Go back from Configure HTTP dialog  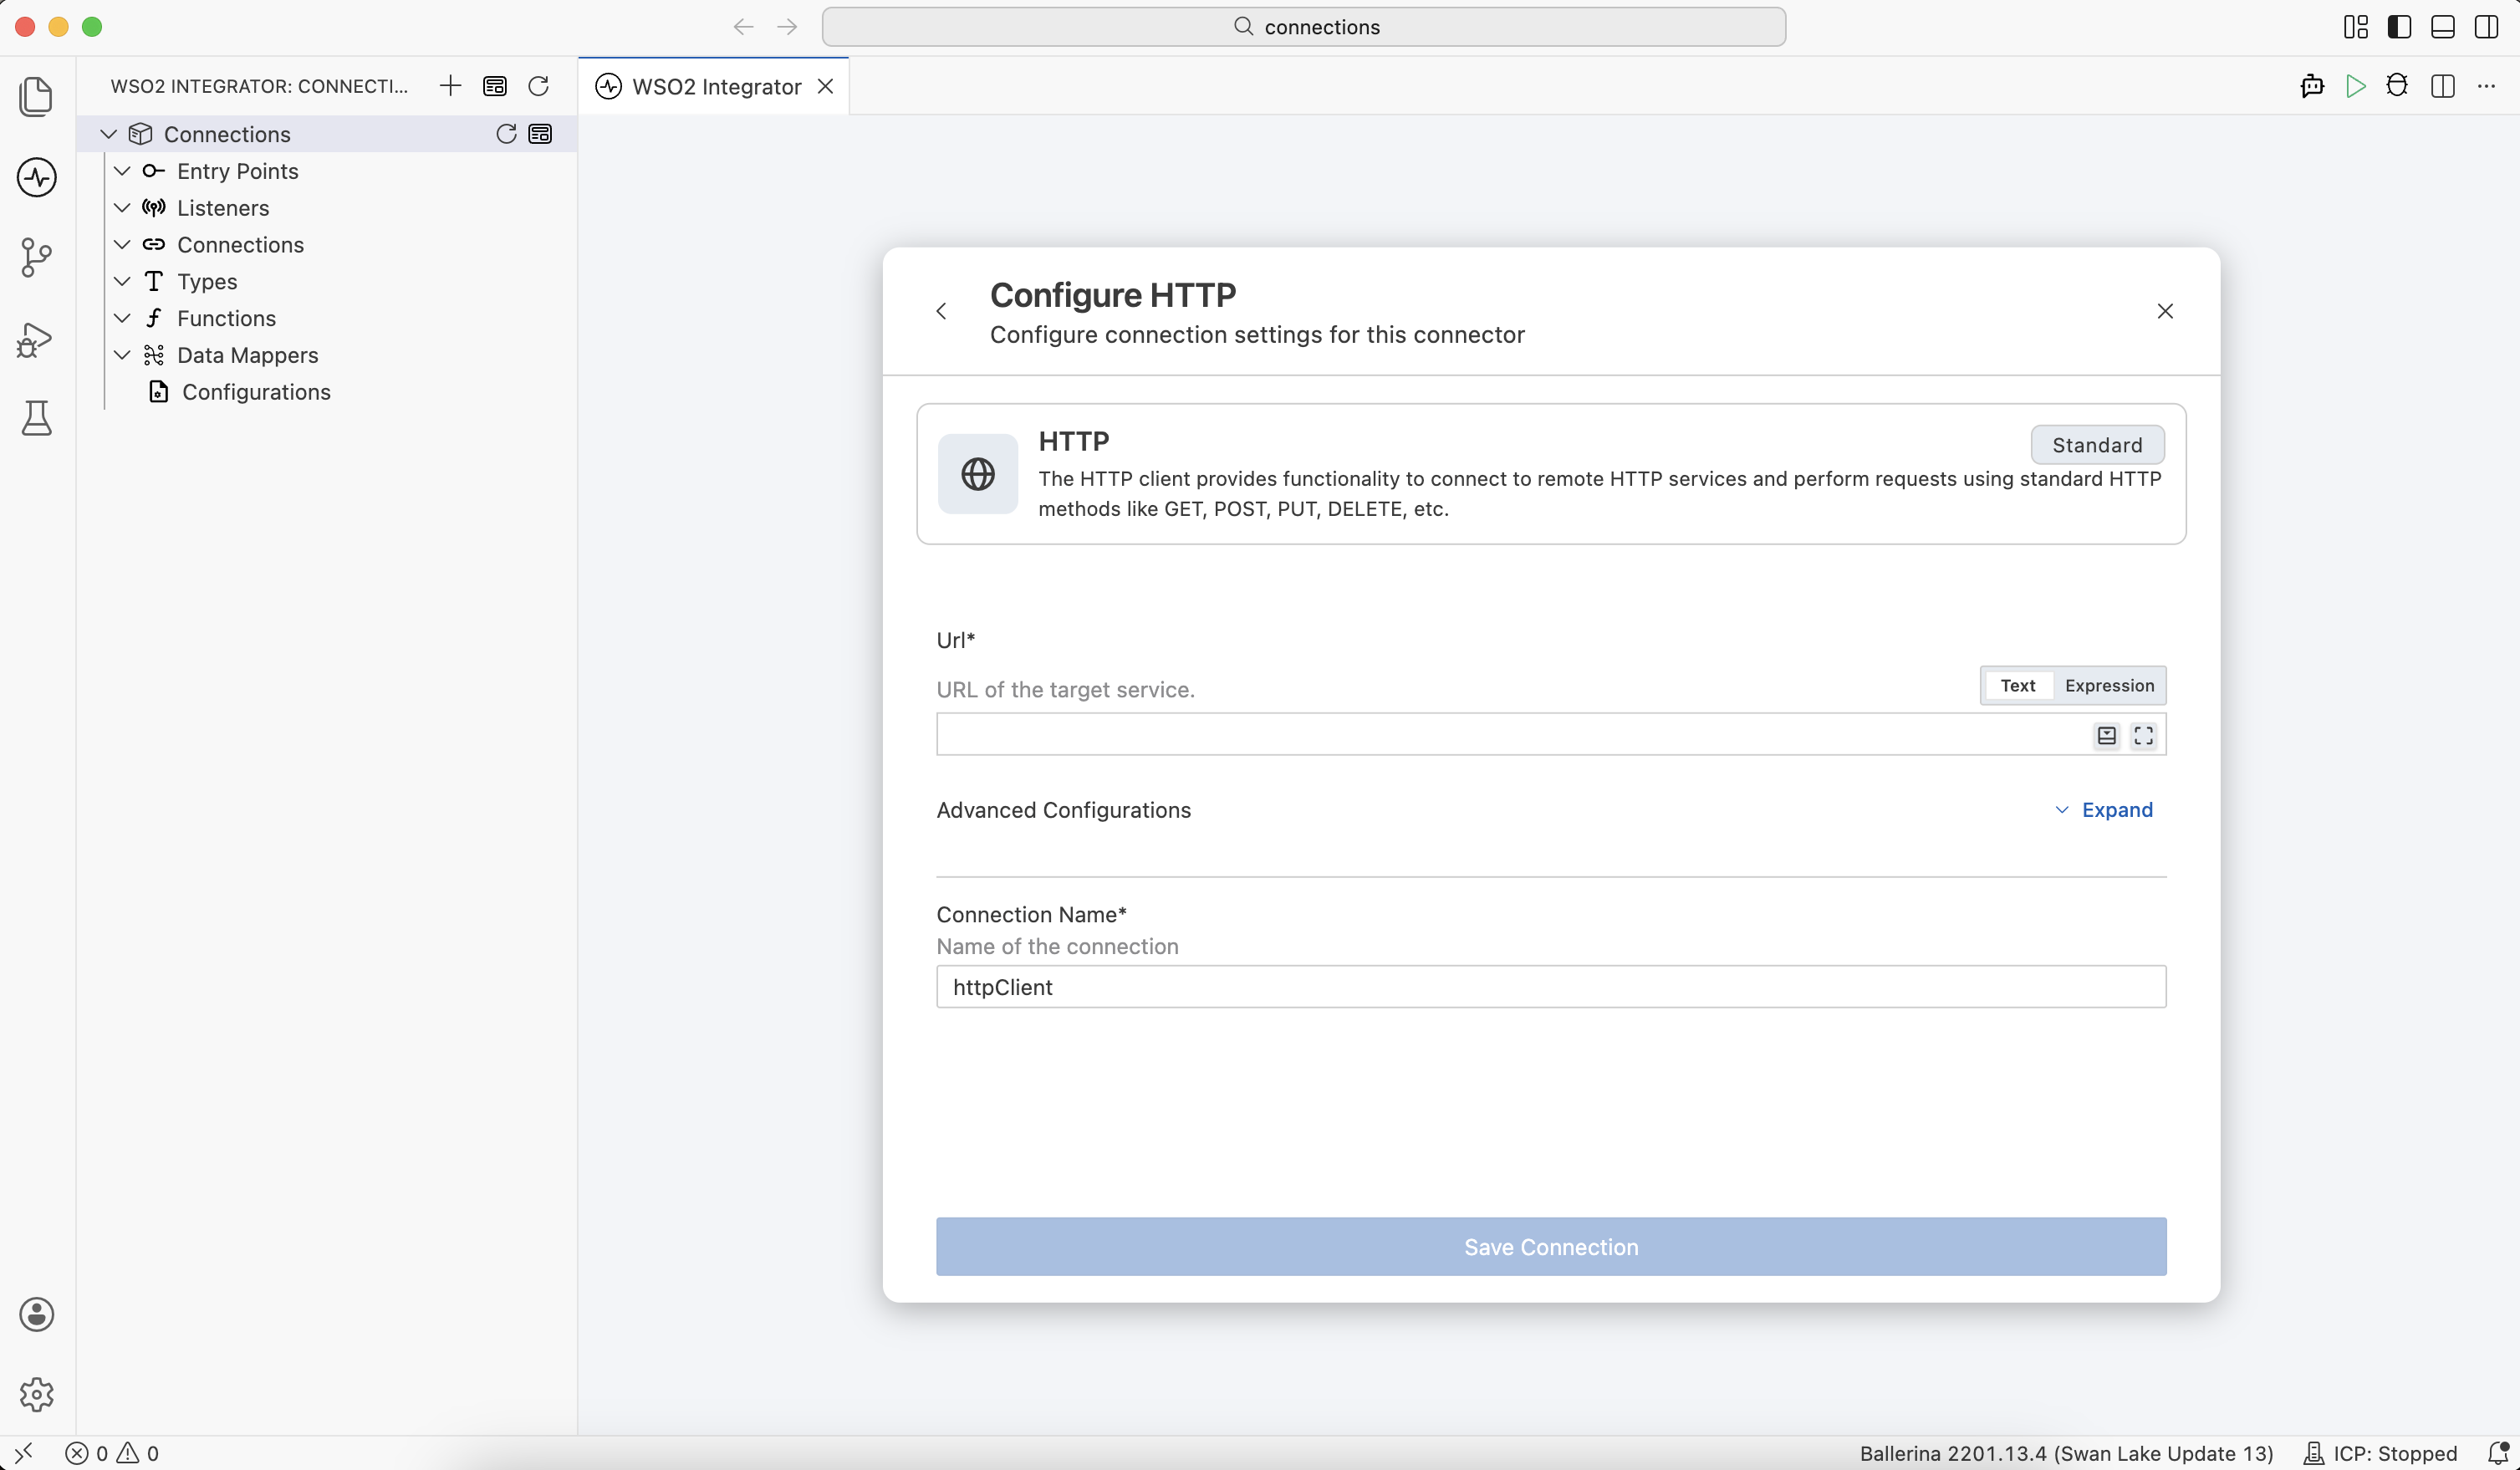point(941,311)
